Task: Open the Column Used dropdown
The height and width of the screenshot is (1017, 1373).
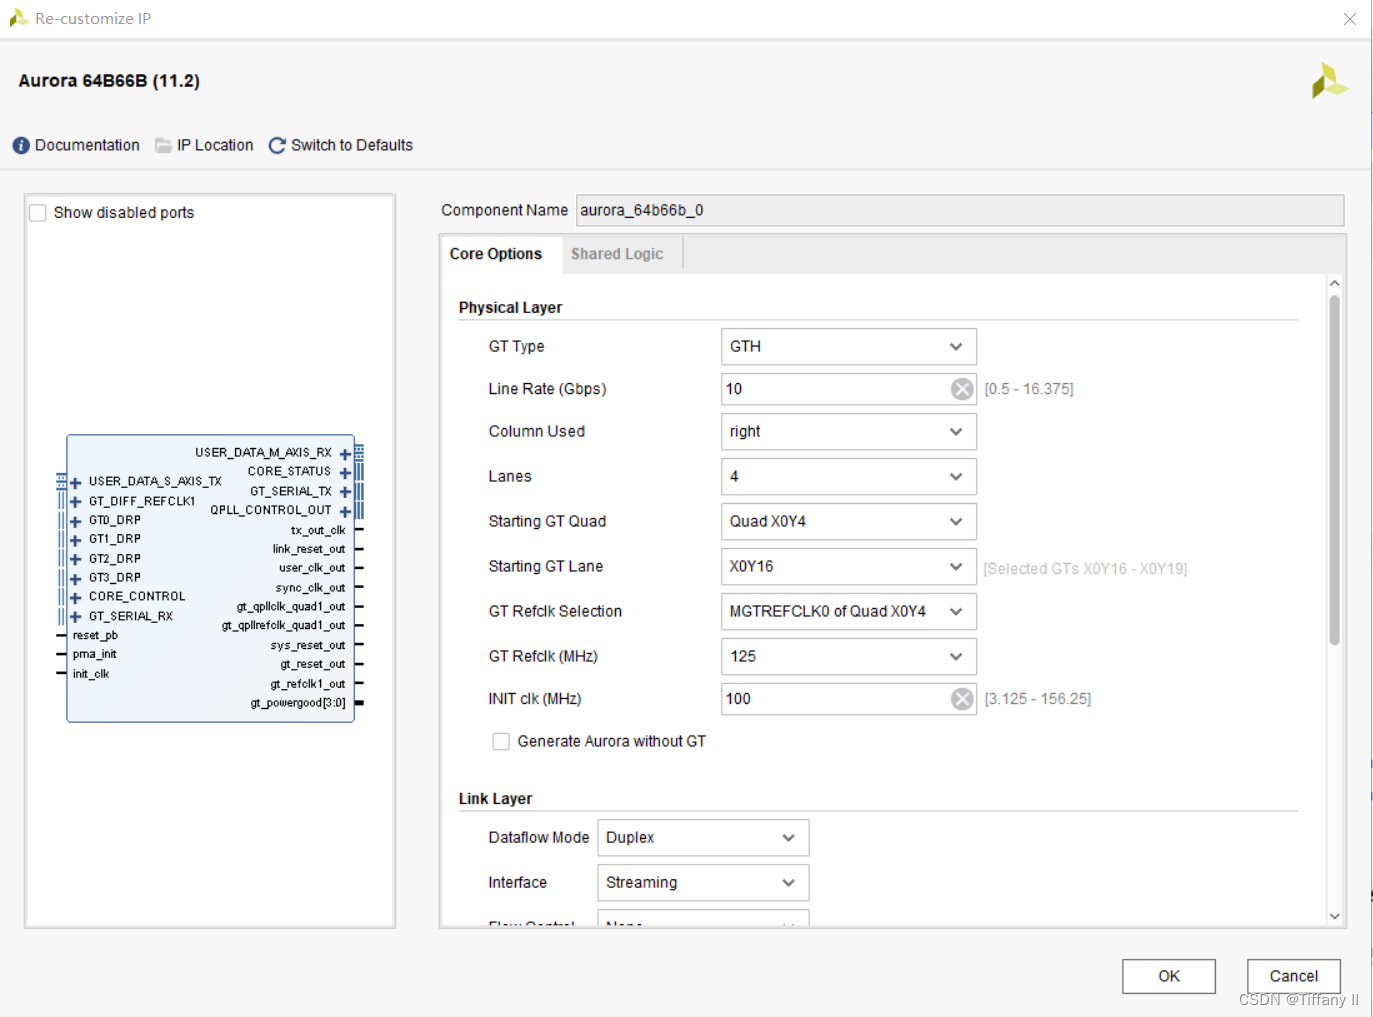Action: [848, 432]
